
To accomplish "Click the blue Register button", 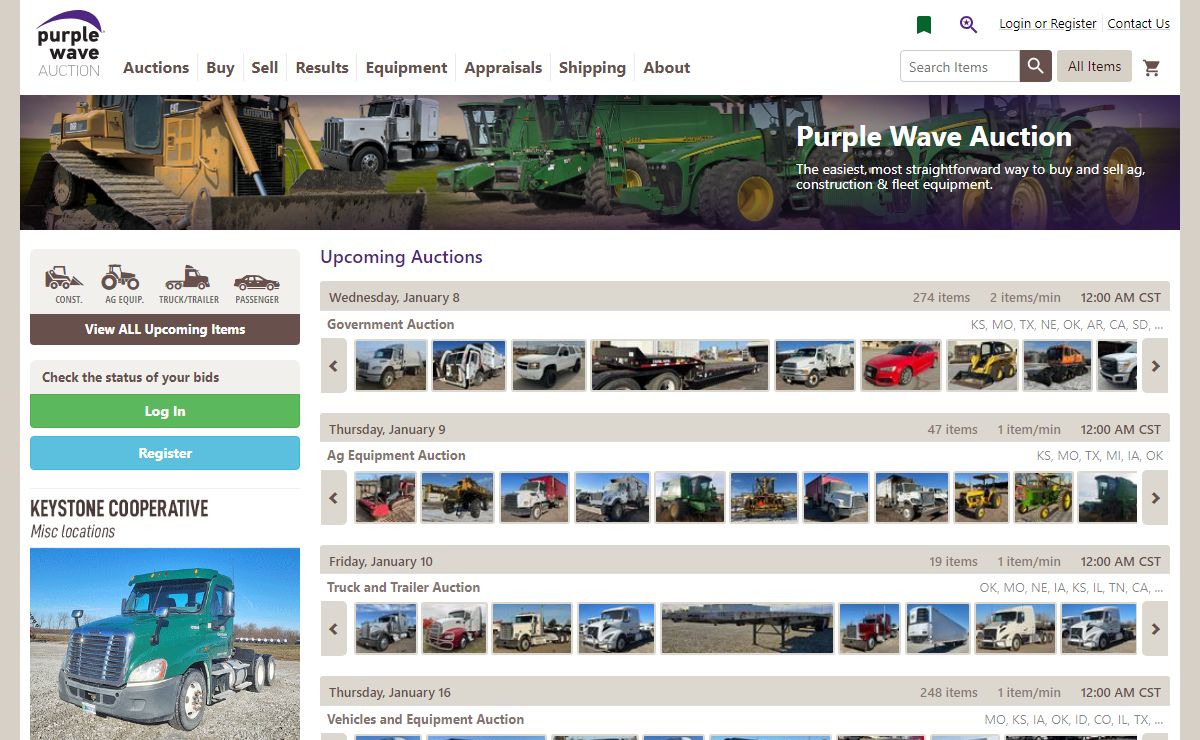I will coord(165,453).
